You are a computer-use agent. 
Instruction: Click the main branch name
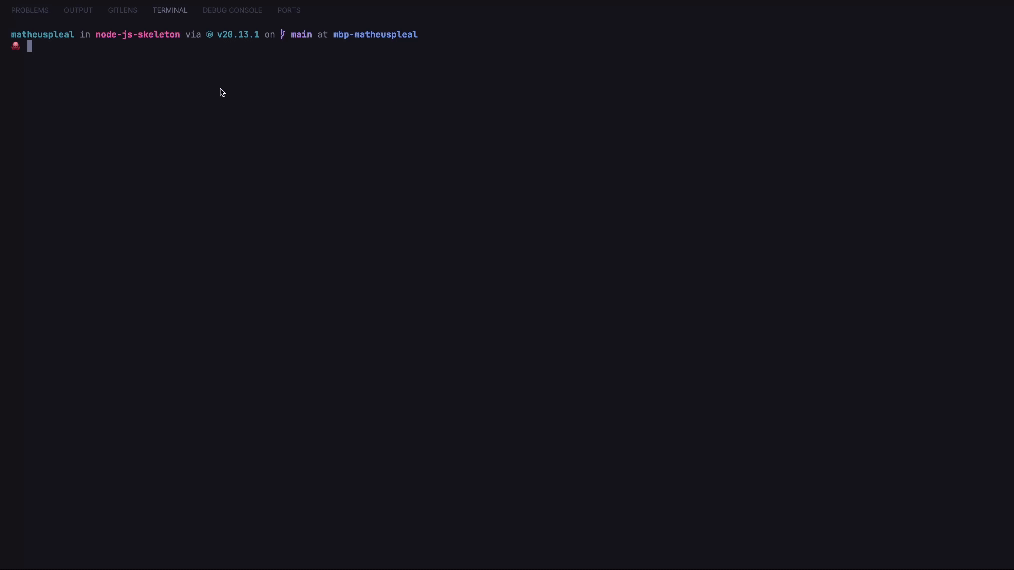point(301,35)
